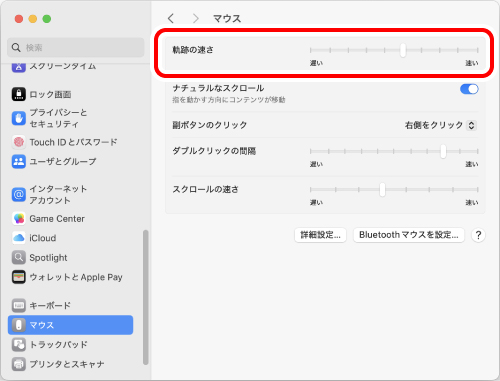Go back with the left chevron
This screenshot has height=381, width=500.
pyautogui.click(x=171, y=18)
